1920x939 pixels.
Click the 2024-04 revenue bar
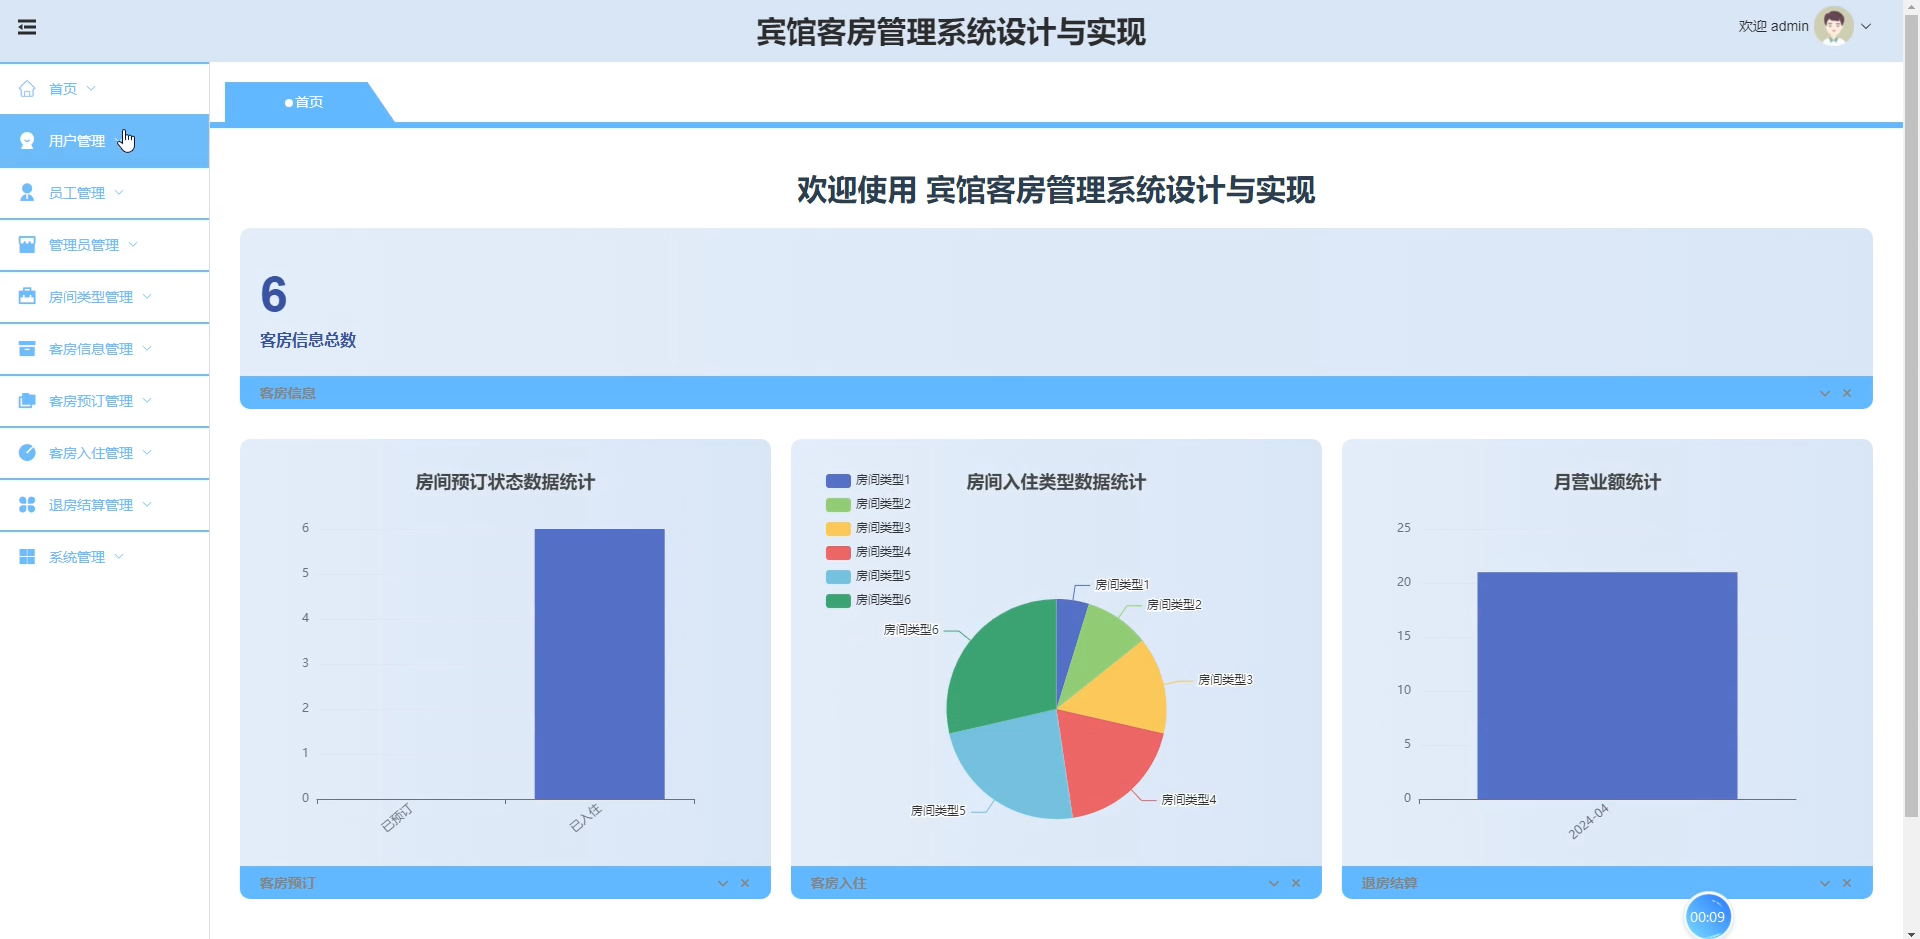coord(1607,686)
